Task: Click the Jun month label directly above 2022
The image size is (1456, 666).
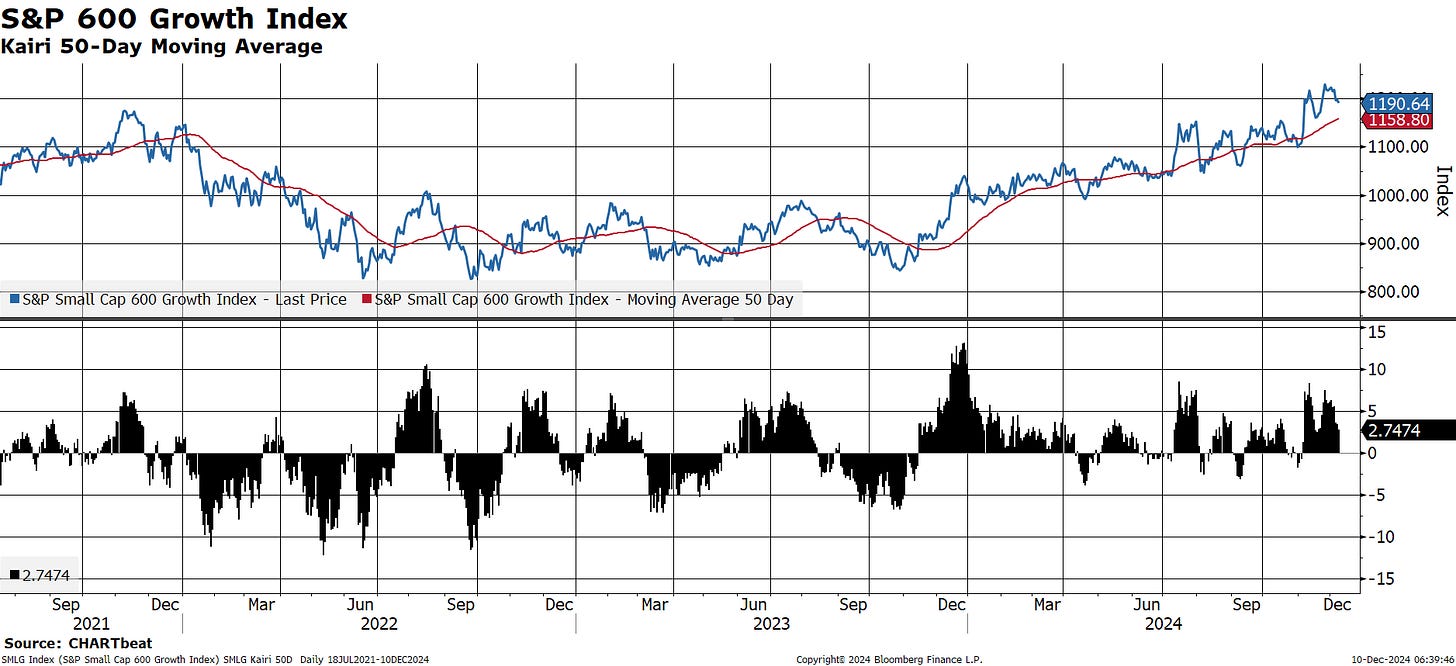Action: (x=362, y=605)
